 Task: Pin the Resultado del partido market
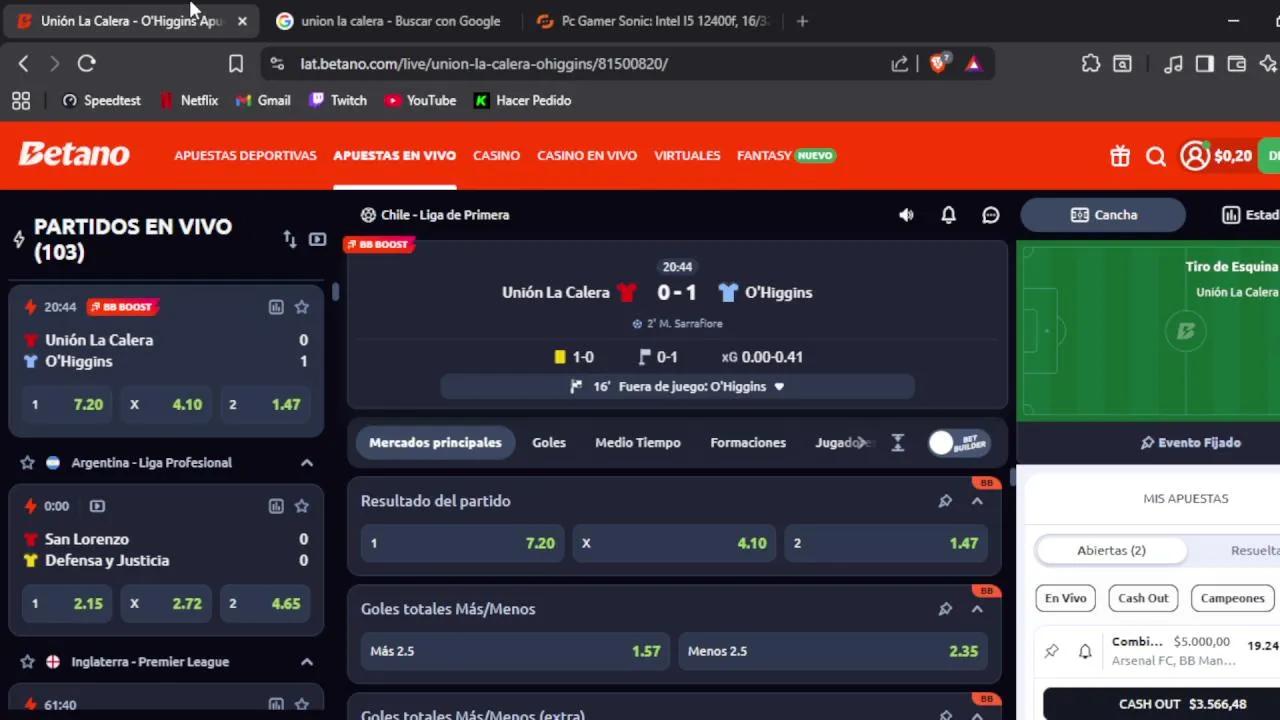click(945, 501)
